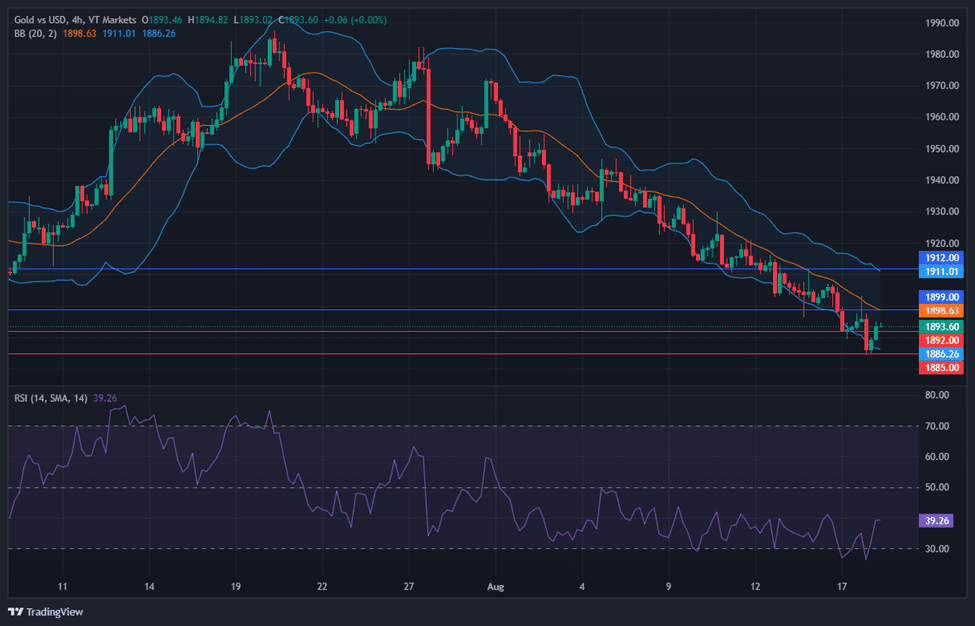Click the blue 1912.00 price label
The width and height of the screenshot is (975, 626).
tap(940, 258)
